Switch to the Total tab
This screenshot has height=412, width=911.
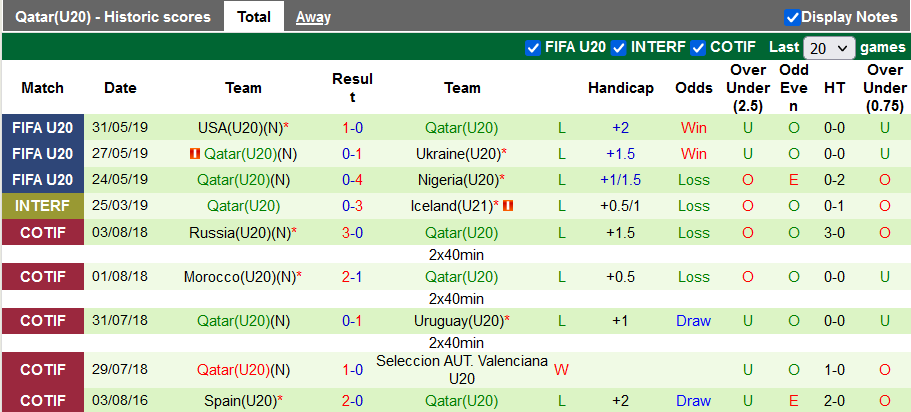pos(254,17)
